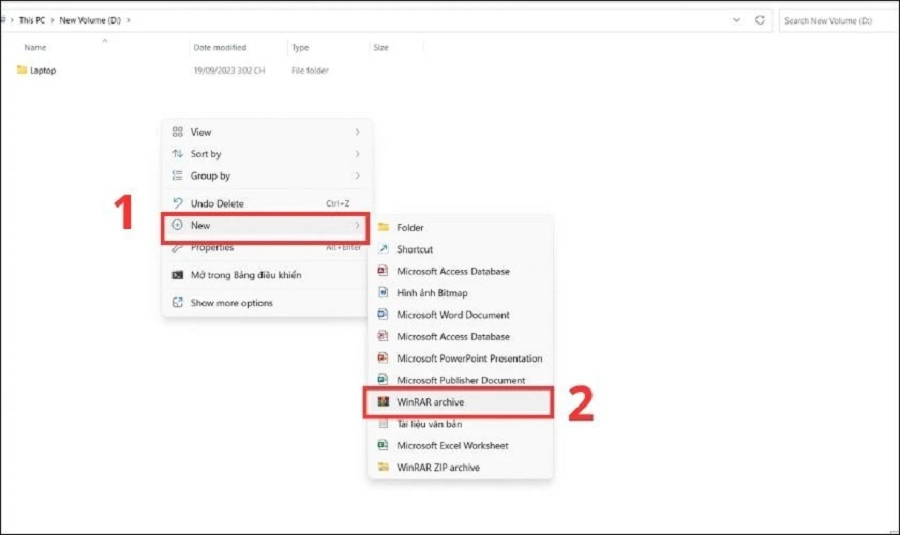This screenshot has width=900, height=535.
Task: Open the address bar history dropdown
Action: (x=736, y=20)
